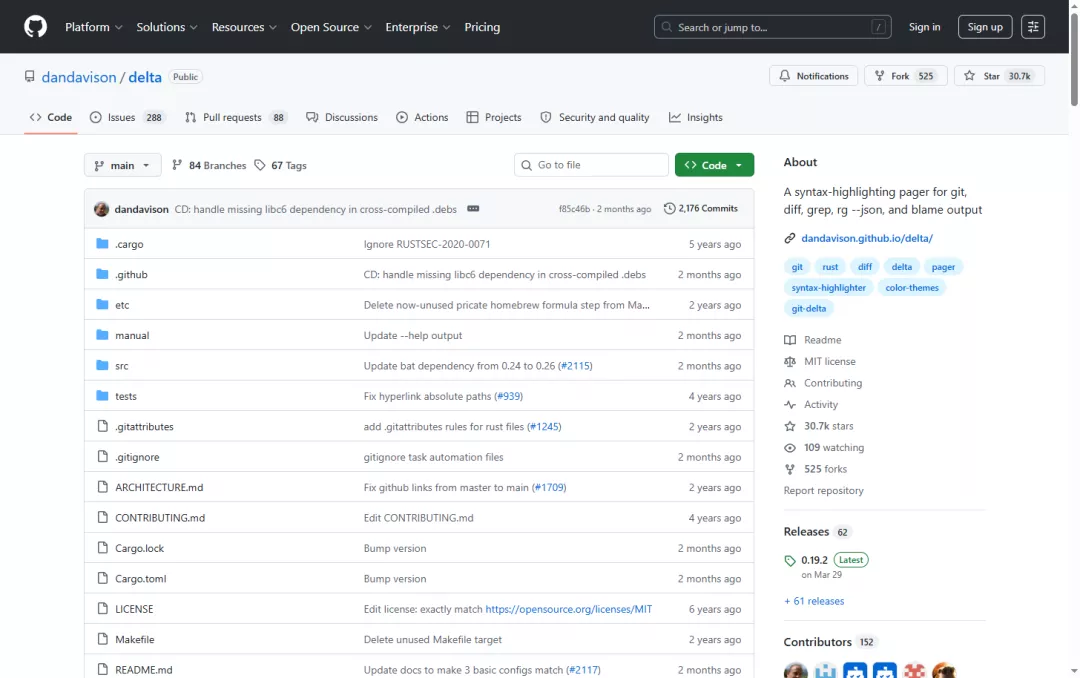
Task: Visit dandavison.github.io/delta website link
Action: pyautogui.click(x=866, y=238)
